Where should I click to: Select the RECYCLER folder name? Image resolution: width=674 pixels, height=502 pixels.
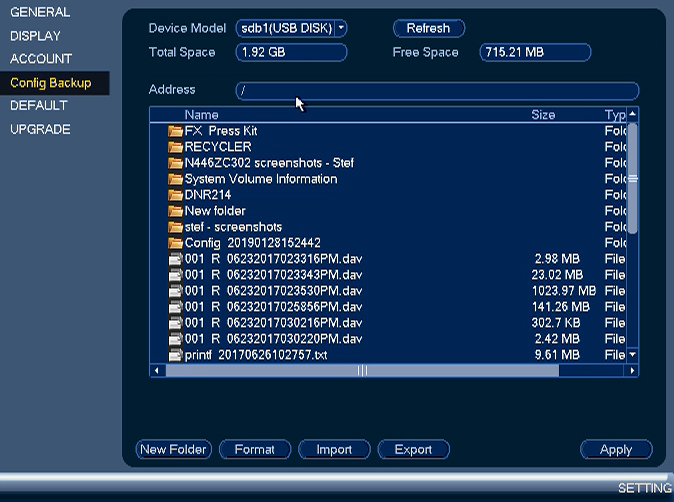pyautogui.click(x=218, y=147)
